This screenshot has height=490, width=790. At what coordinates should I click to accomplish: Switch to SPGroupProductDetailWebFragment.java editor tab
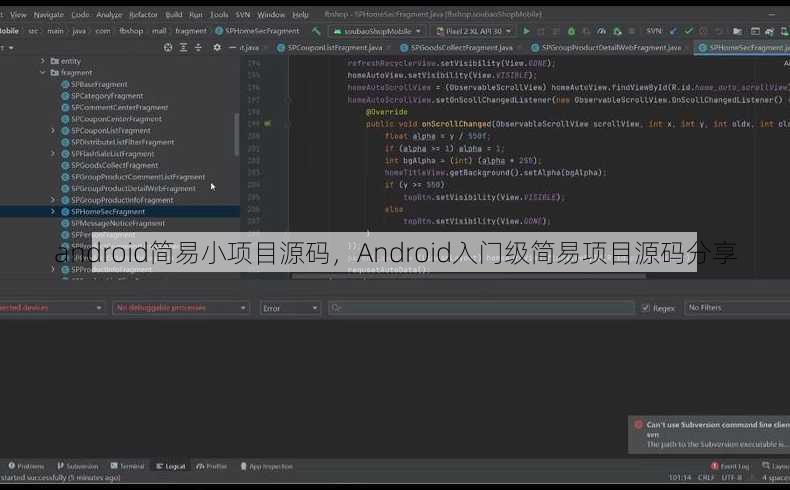click(611, 48)
